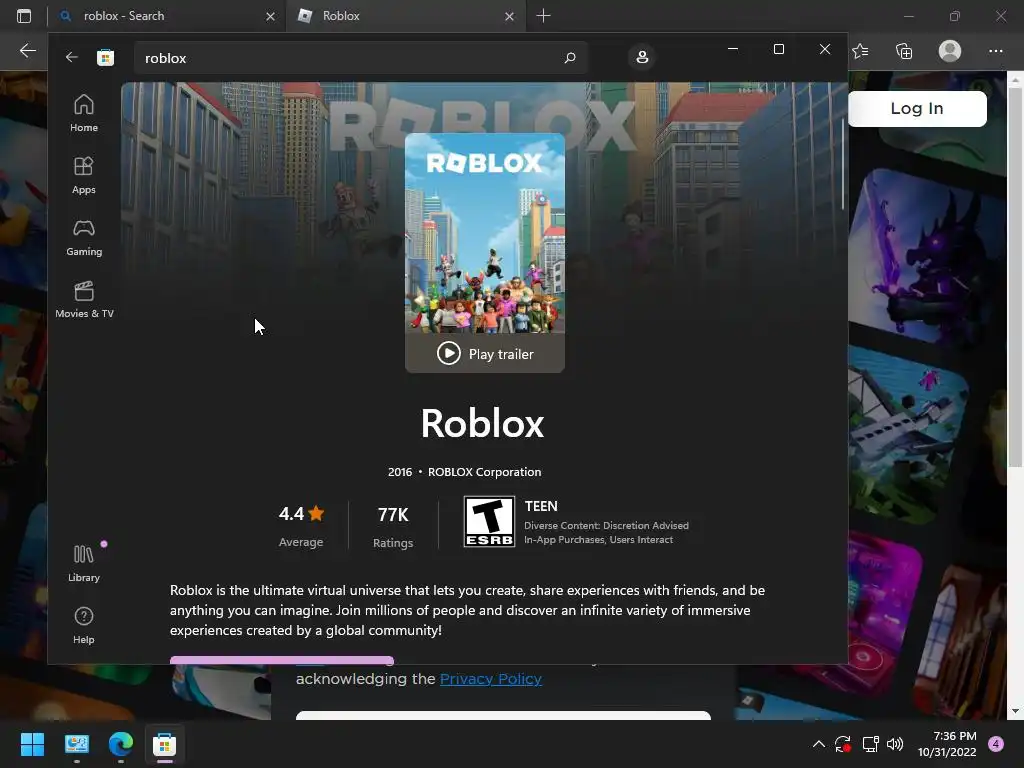Image resolution: width=1024 pixels, height=768 pixels.
Task: Click the partly visible purple Get button
Action: click(281, 660)
